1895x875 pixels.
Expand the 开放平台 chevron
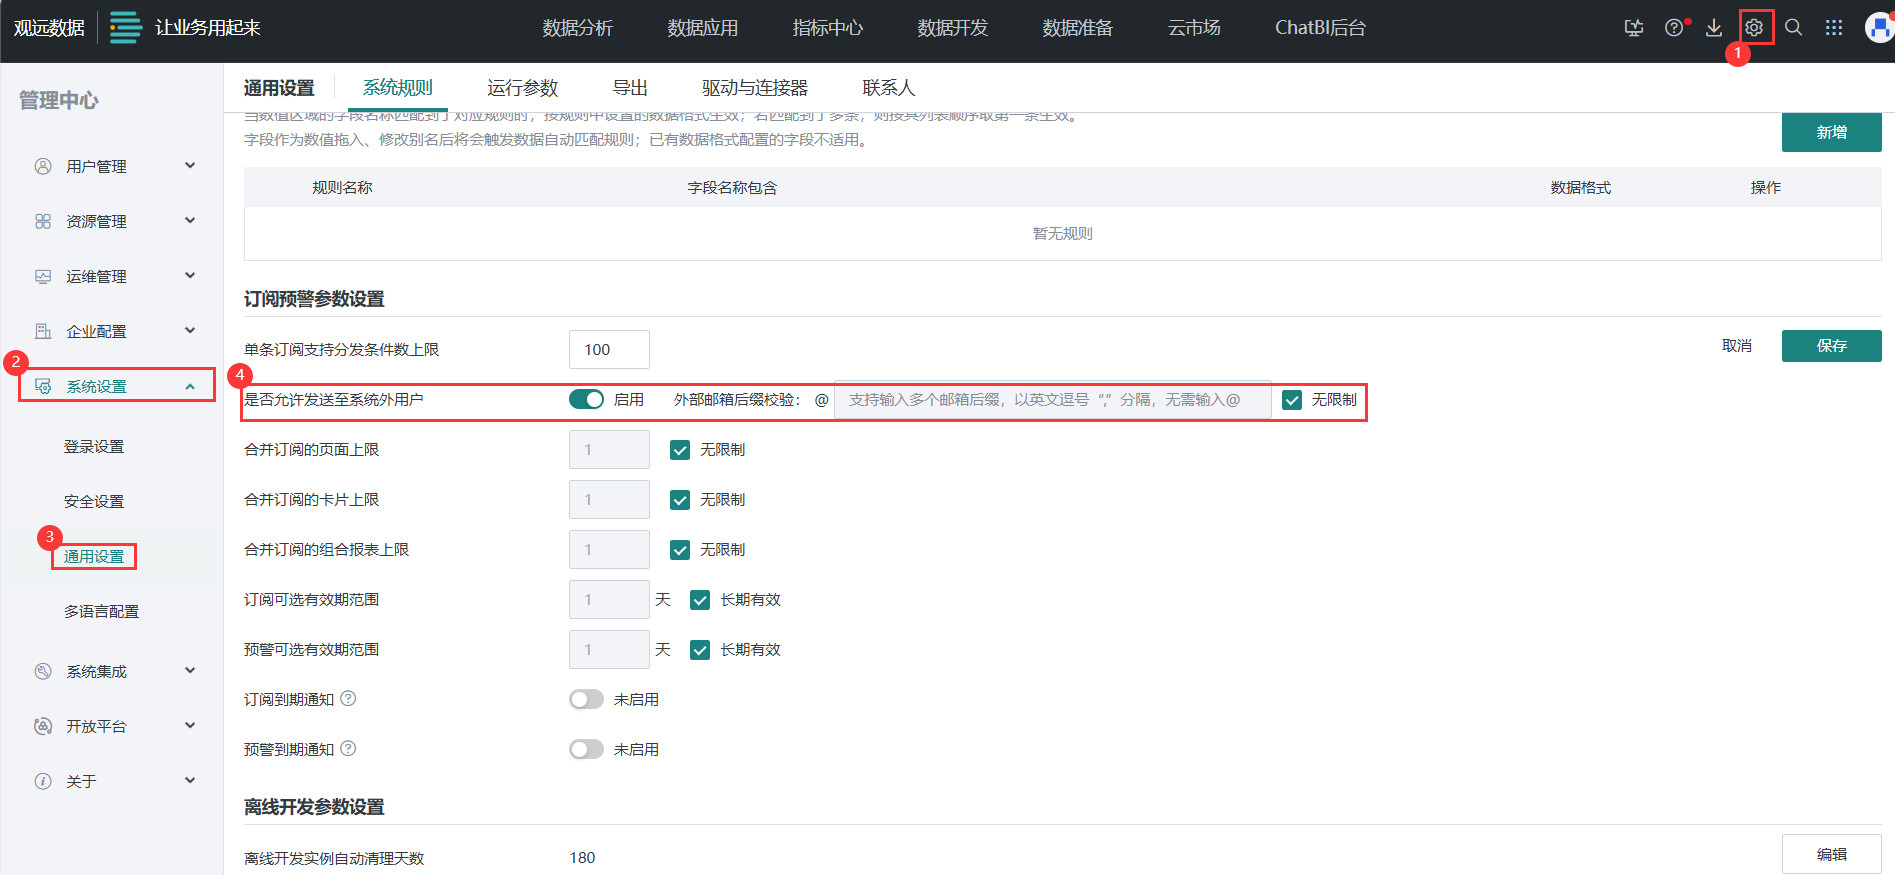190,725
